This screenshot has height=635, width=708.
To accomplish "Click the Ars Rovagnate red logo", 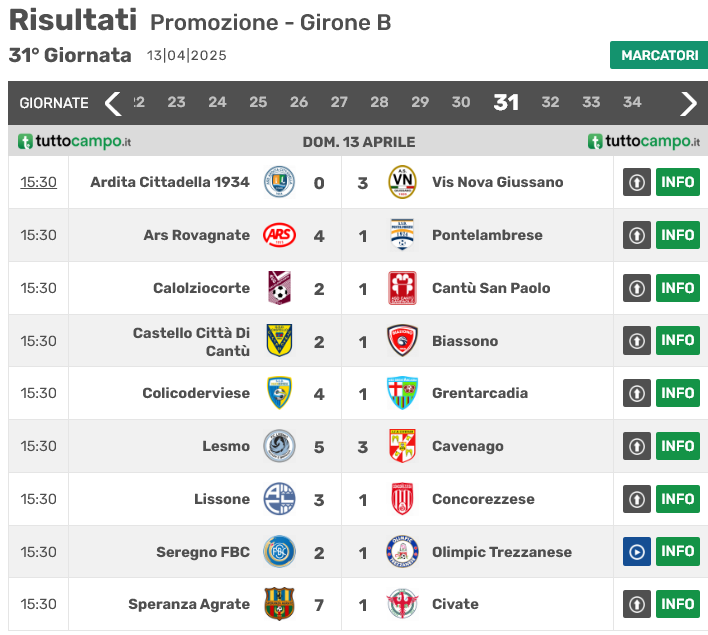I will pos(279,235).
